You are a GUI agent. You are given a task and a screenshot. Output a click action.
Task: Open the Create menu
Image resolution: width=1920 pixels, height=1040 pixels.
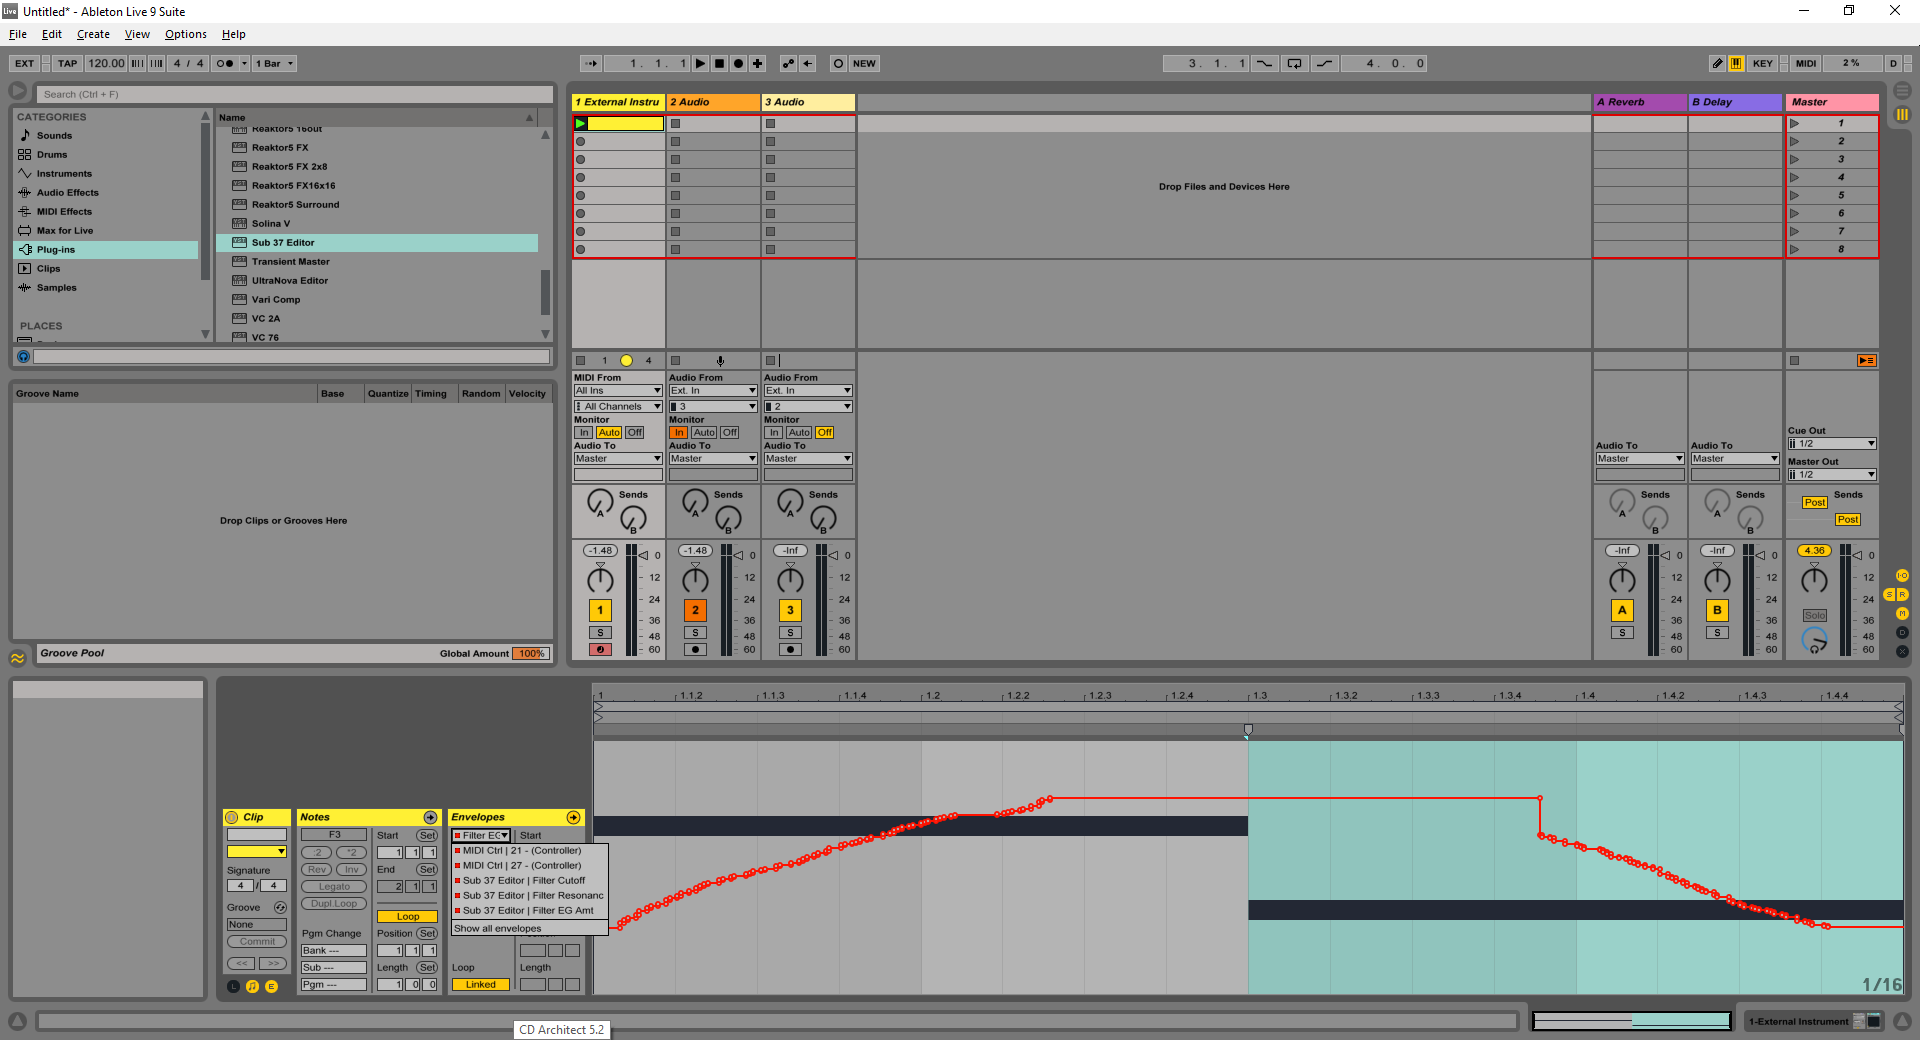tap(93, 34)
